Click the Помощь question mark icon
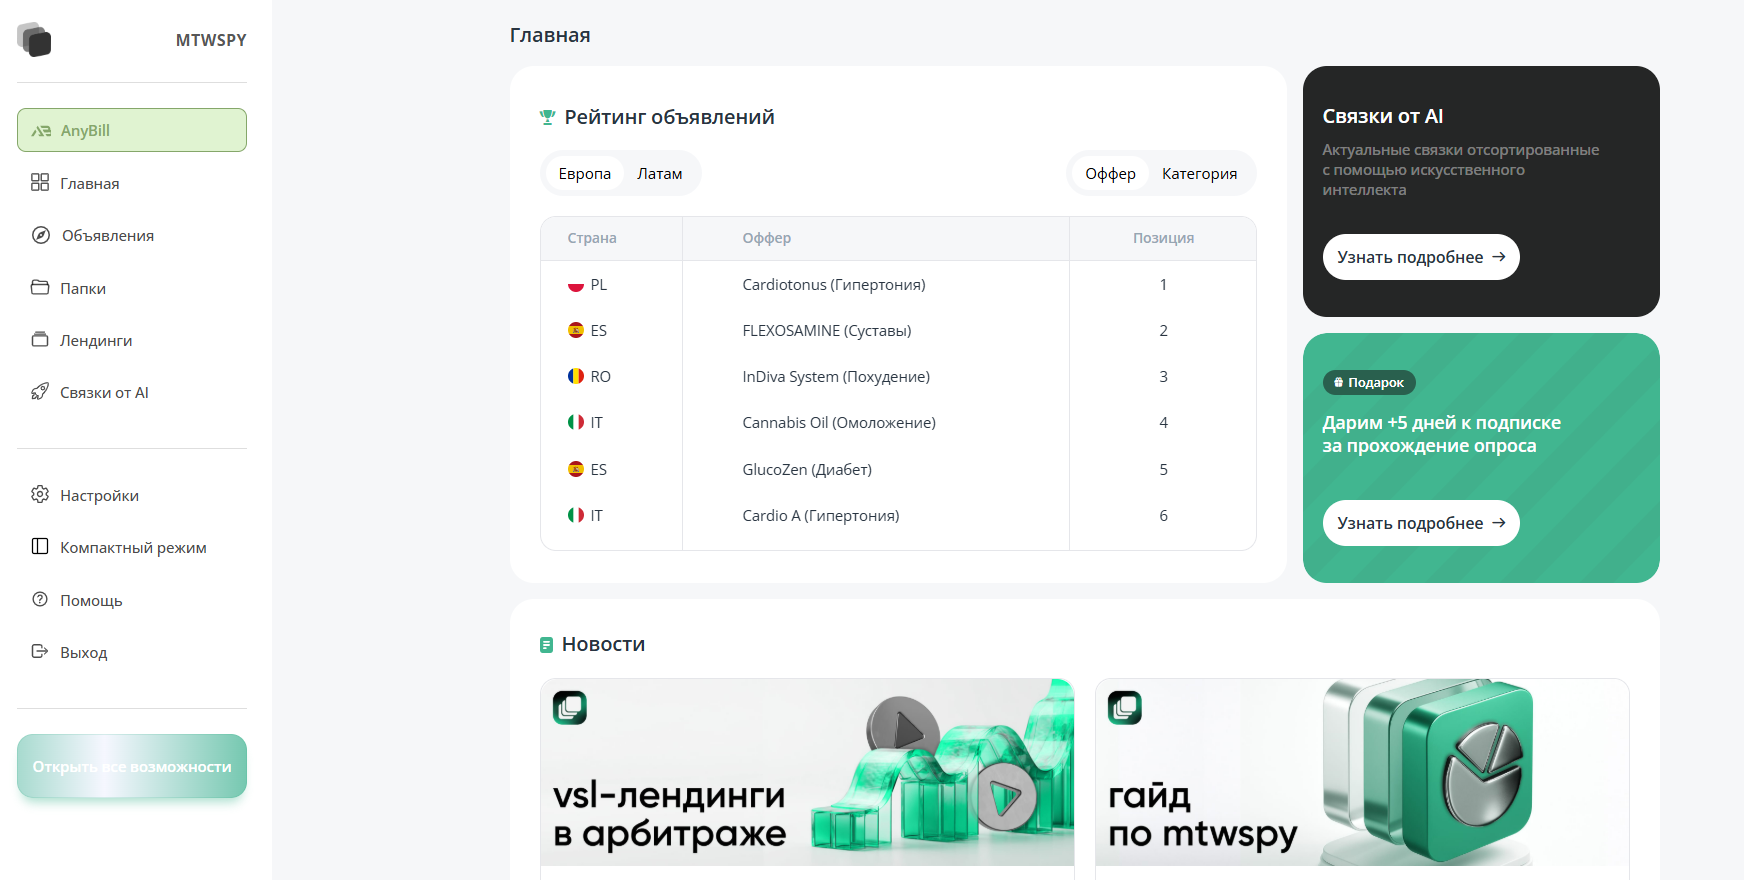Image resolution: width=1744 pixels, height=880 pixels. coord(40,600)
